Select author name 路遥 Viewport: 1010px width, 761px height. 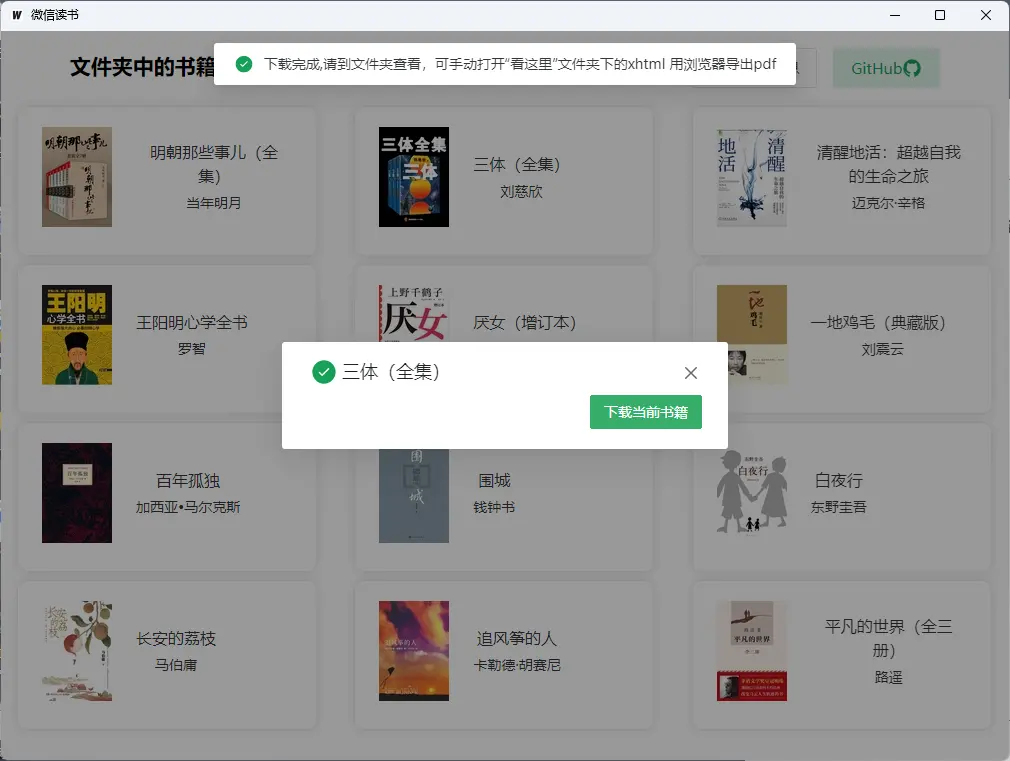[x=888, y=677]
